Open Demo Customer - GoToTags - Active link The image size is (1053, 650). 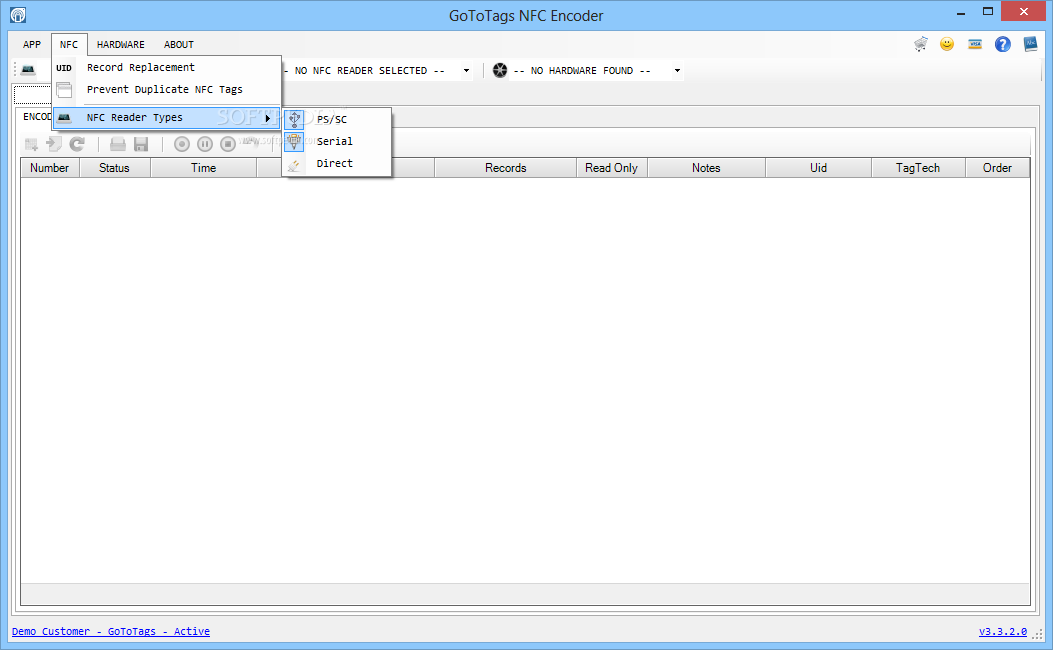coord(111,631)
